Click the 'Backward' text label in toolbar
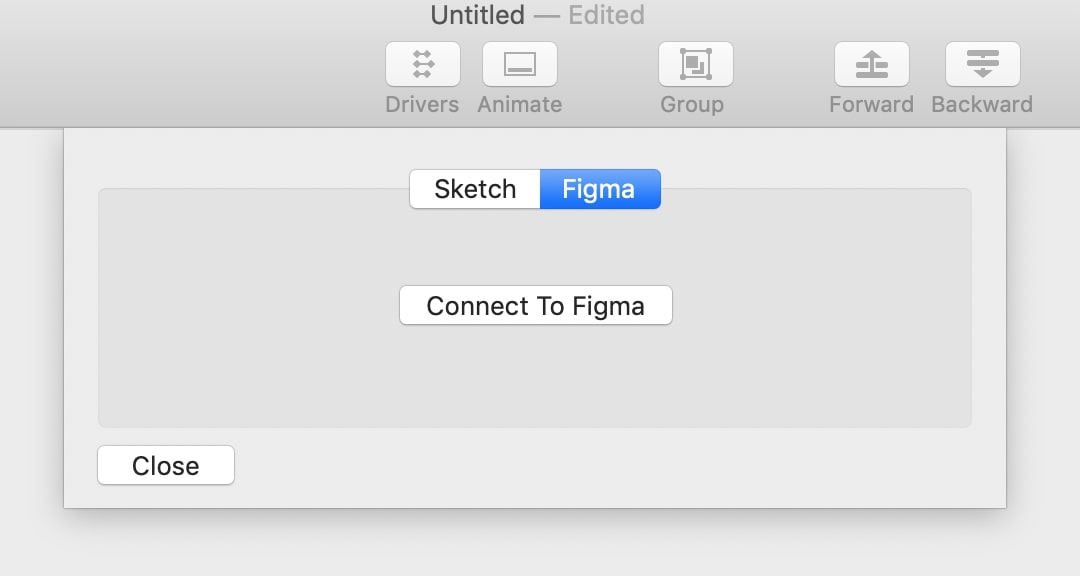The width and height of the screenshot is (1080, 576). click(982, 104)
